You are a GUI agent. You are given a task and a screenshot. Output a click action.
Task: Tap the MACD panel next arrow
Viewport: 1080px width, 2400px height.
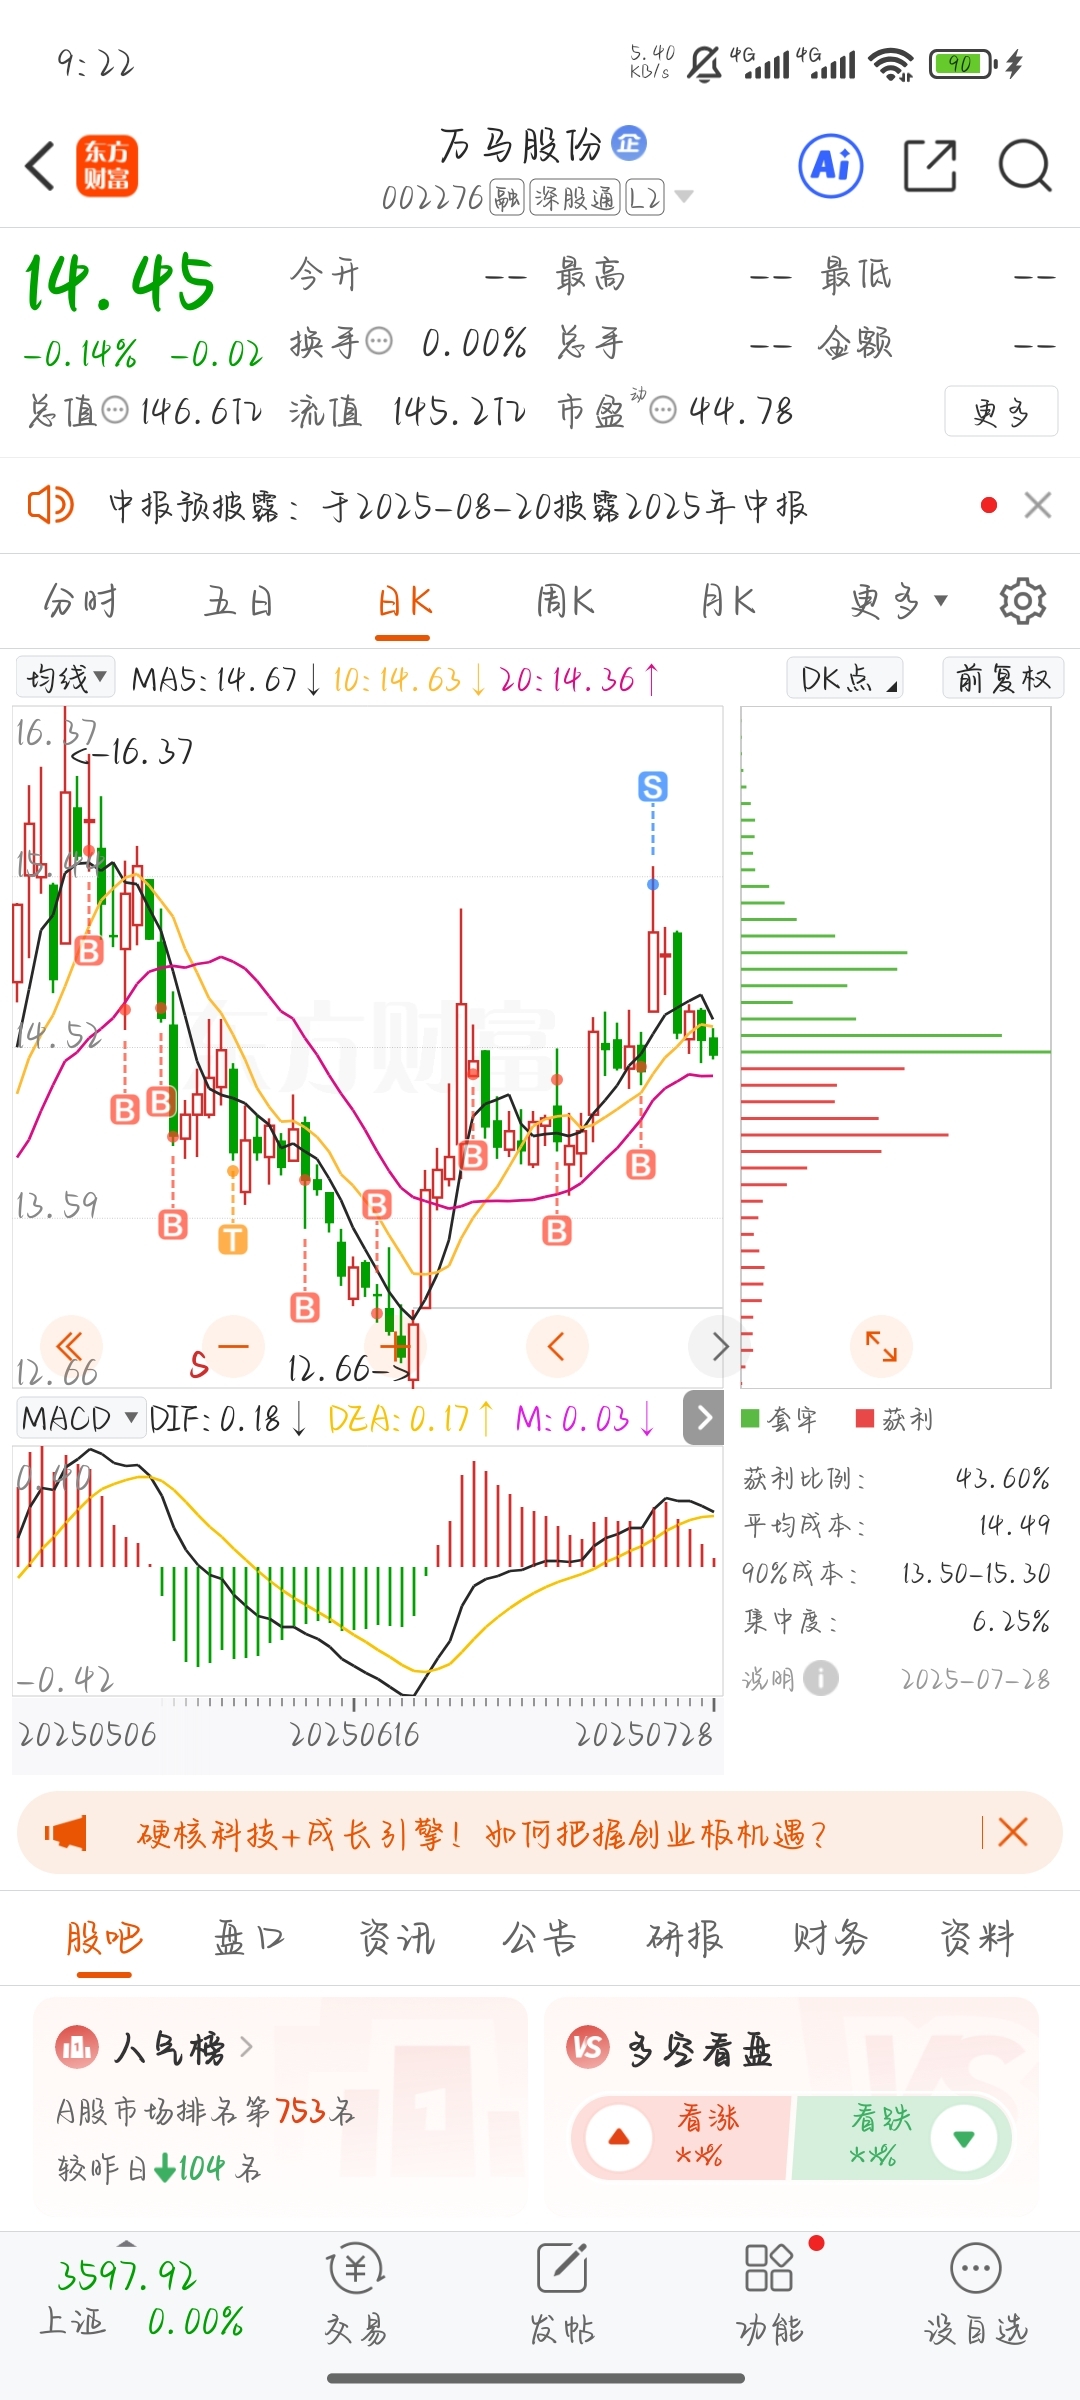pyautogui.click(x=703, y=1417)
